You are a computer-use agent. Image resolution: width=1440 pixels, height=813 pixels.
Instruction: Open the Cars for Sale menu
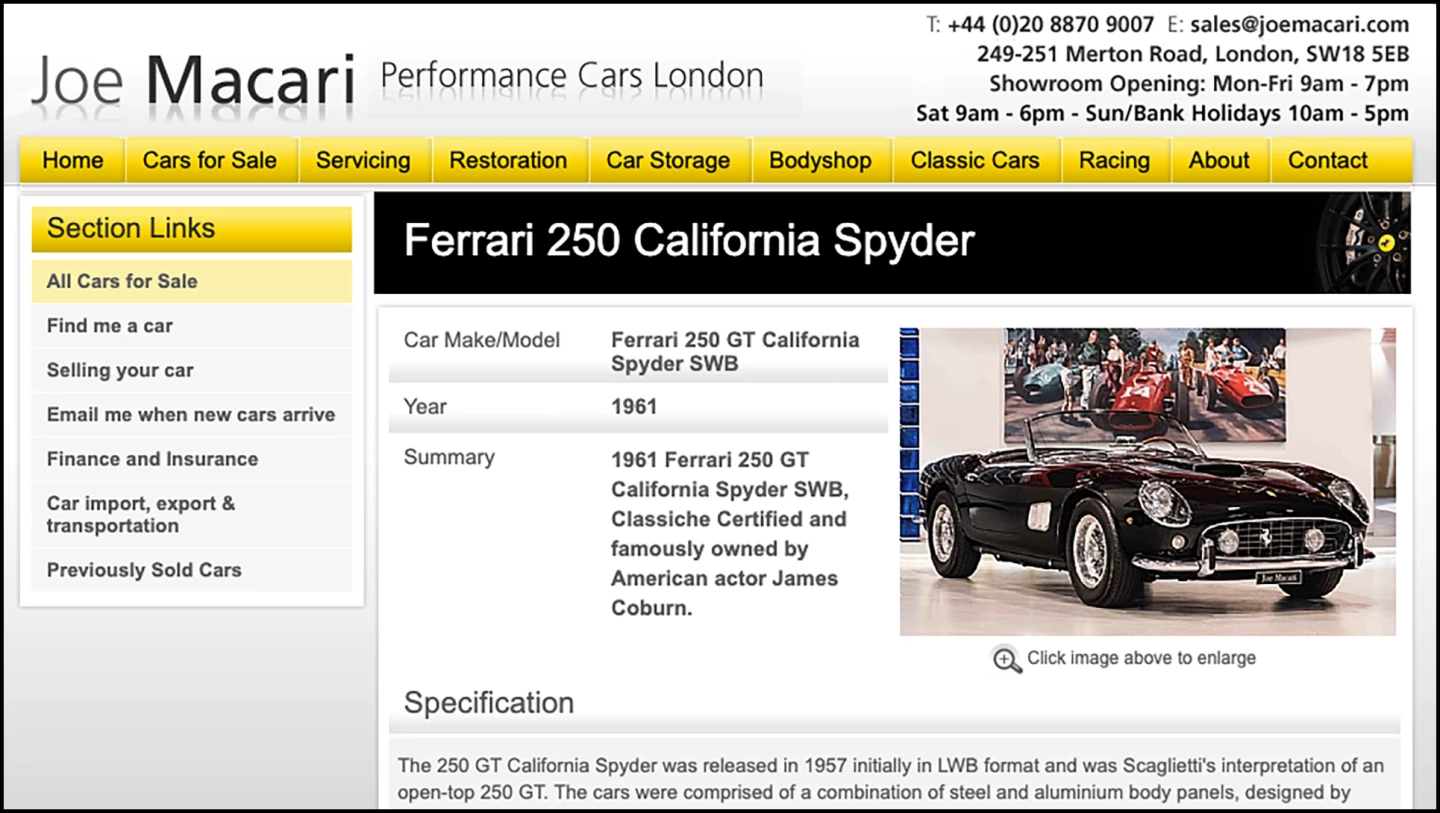[x=210, y=160]
